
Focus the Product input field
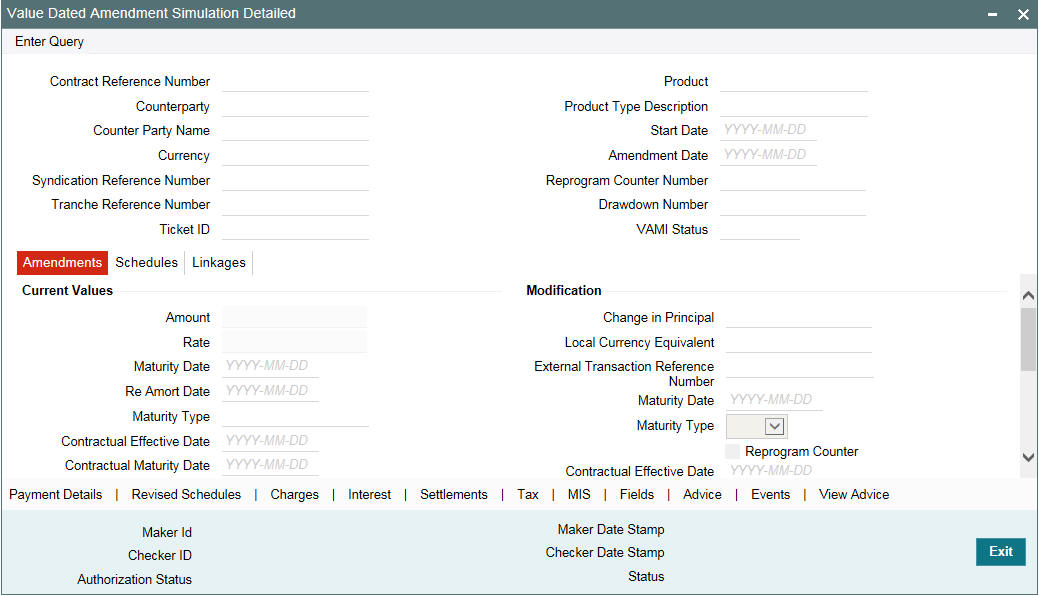pos(794,82)
